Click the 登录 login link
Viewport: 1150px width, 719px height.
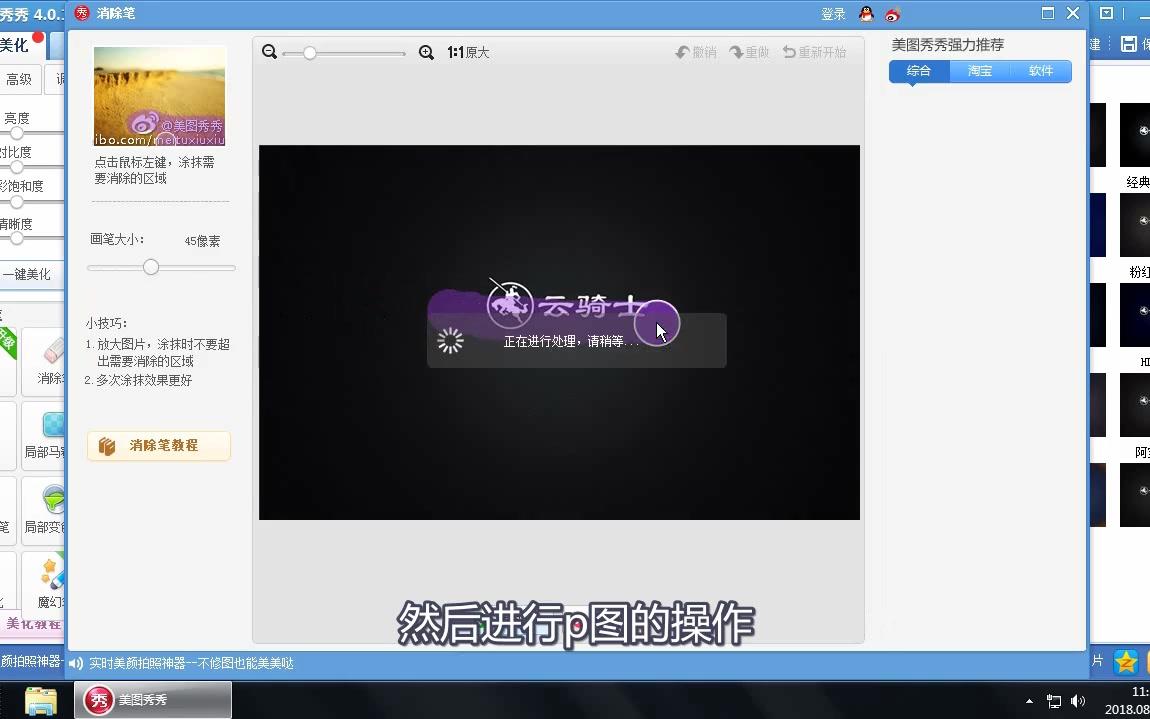[x=834, y=14]
